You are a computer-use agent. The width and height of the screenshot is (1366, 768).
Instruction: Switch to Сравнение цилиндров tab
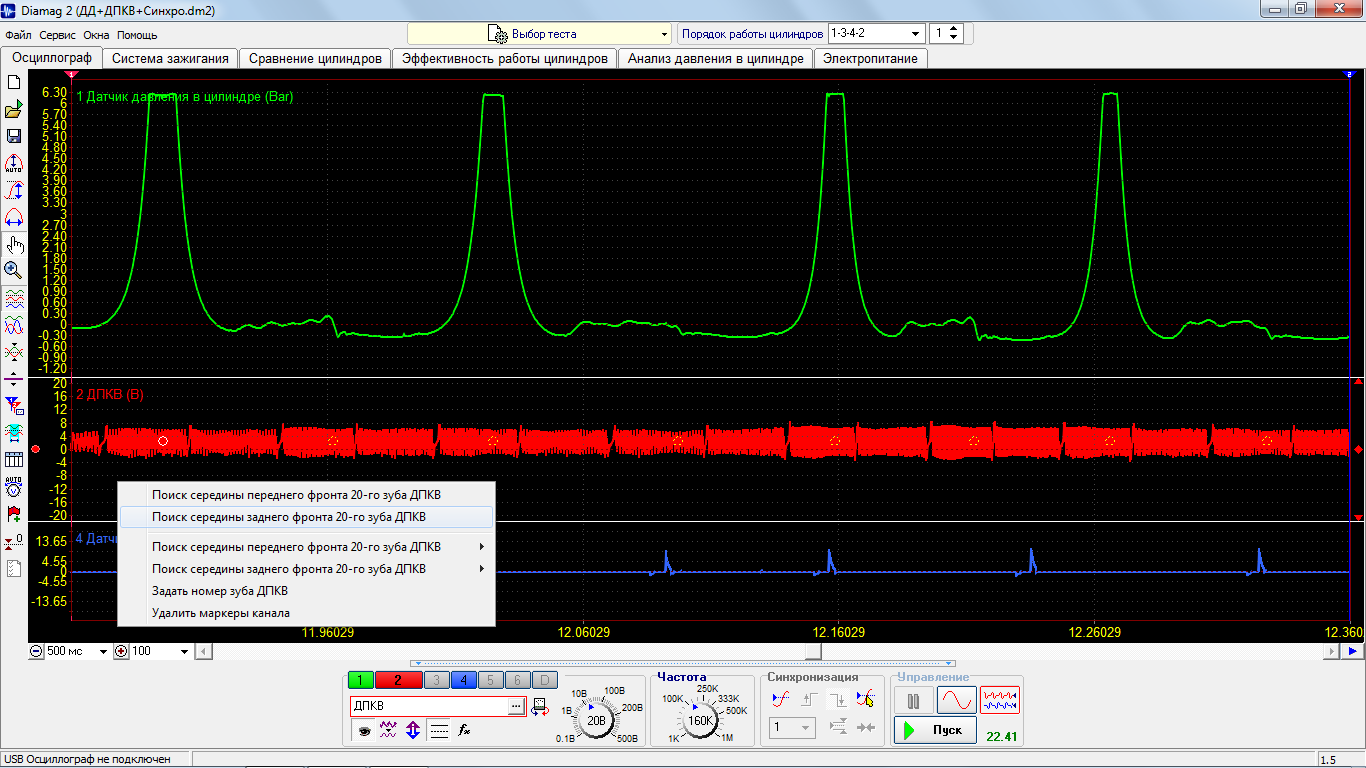click(315, 58)
